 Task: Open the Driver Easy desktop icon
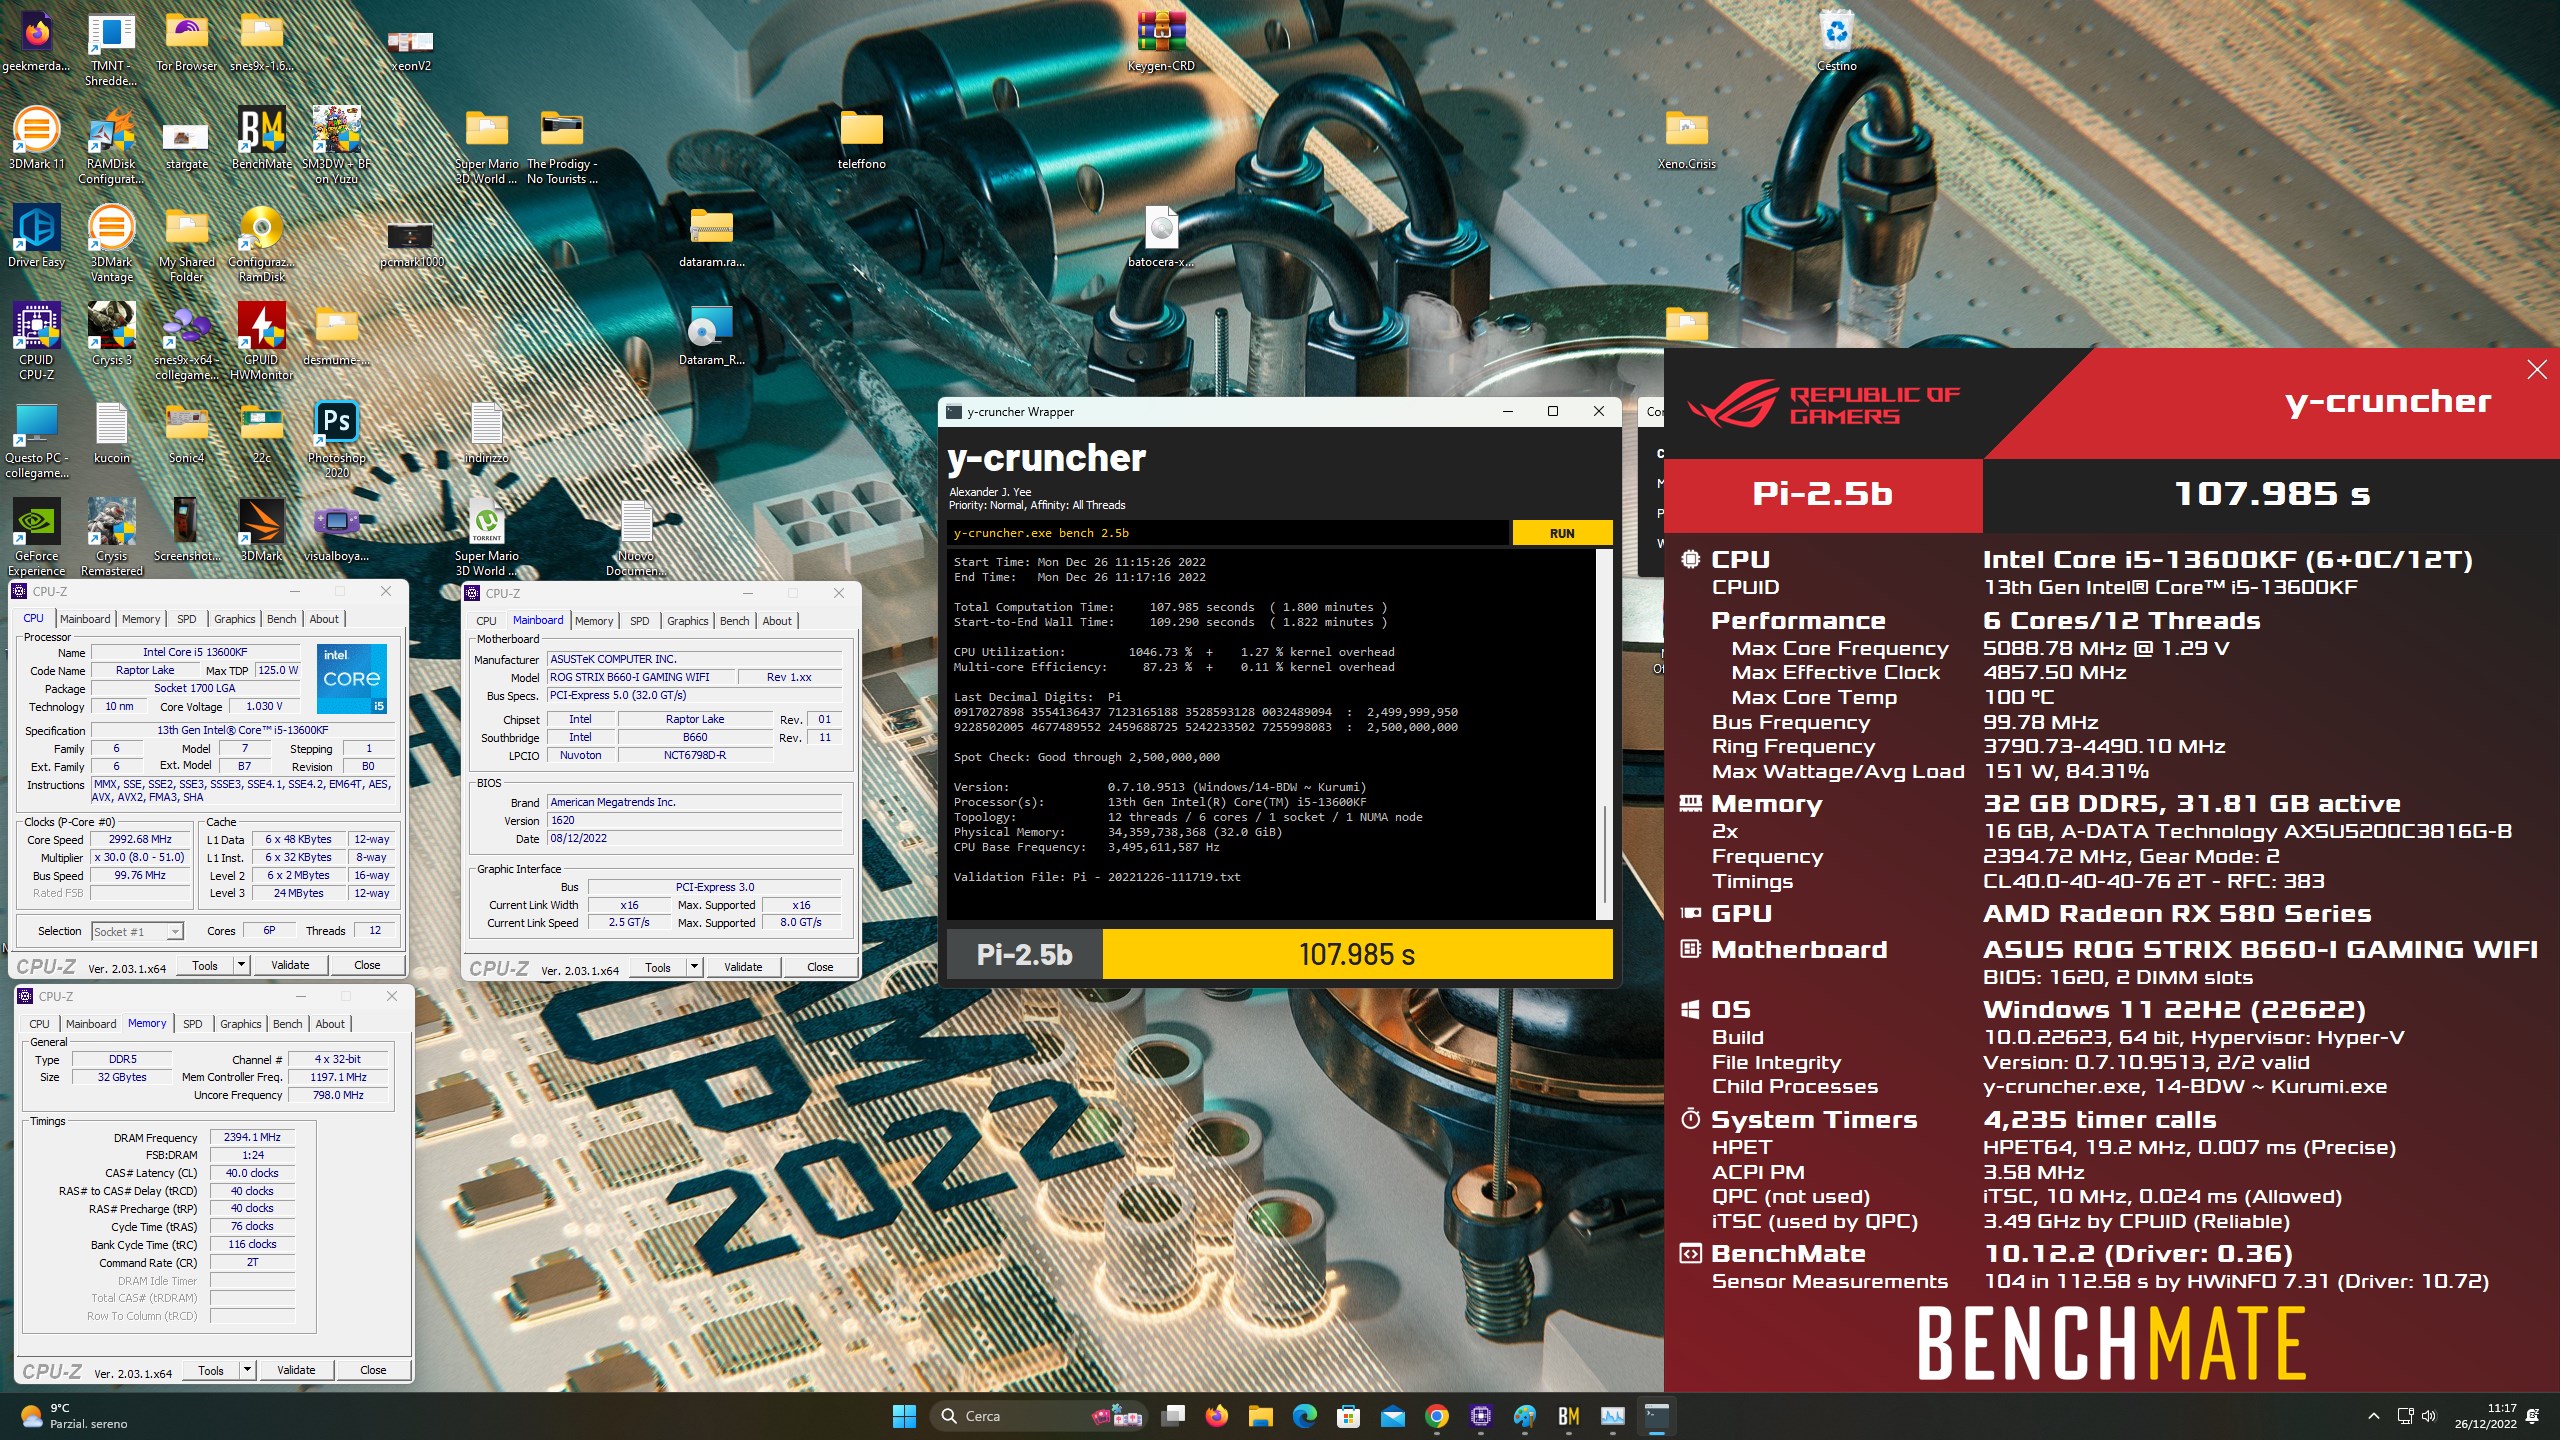tap(36, 236)
